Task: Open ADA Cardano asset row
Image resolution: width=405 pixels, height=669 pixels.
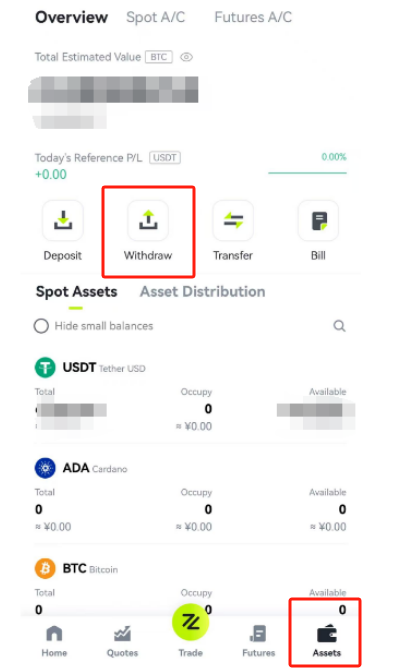Action: [191, 495]
